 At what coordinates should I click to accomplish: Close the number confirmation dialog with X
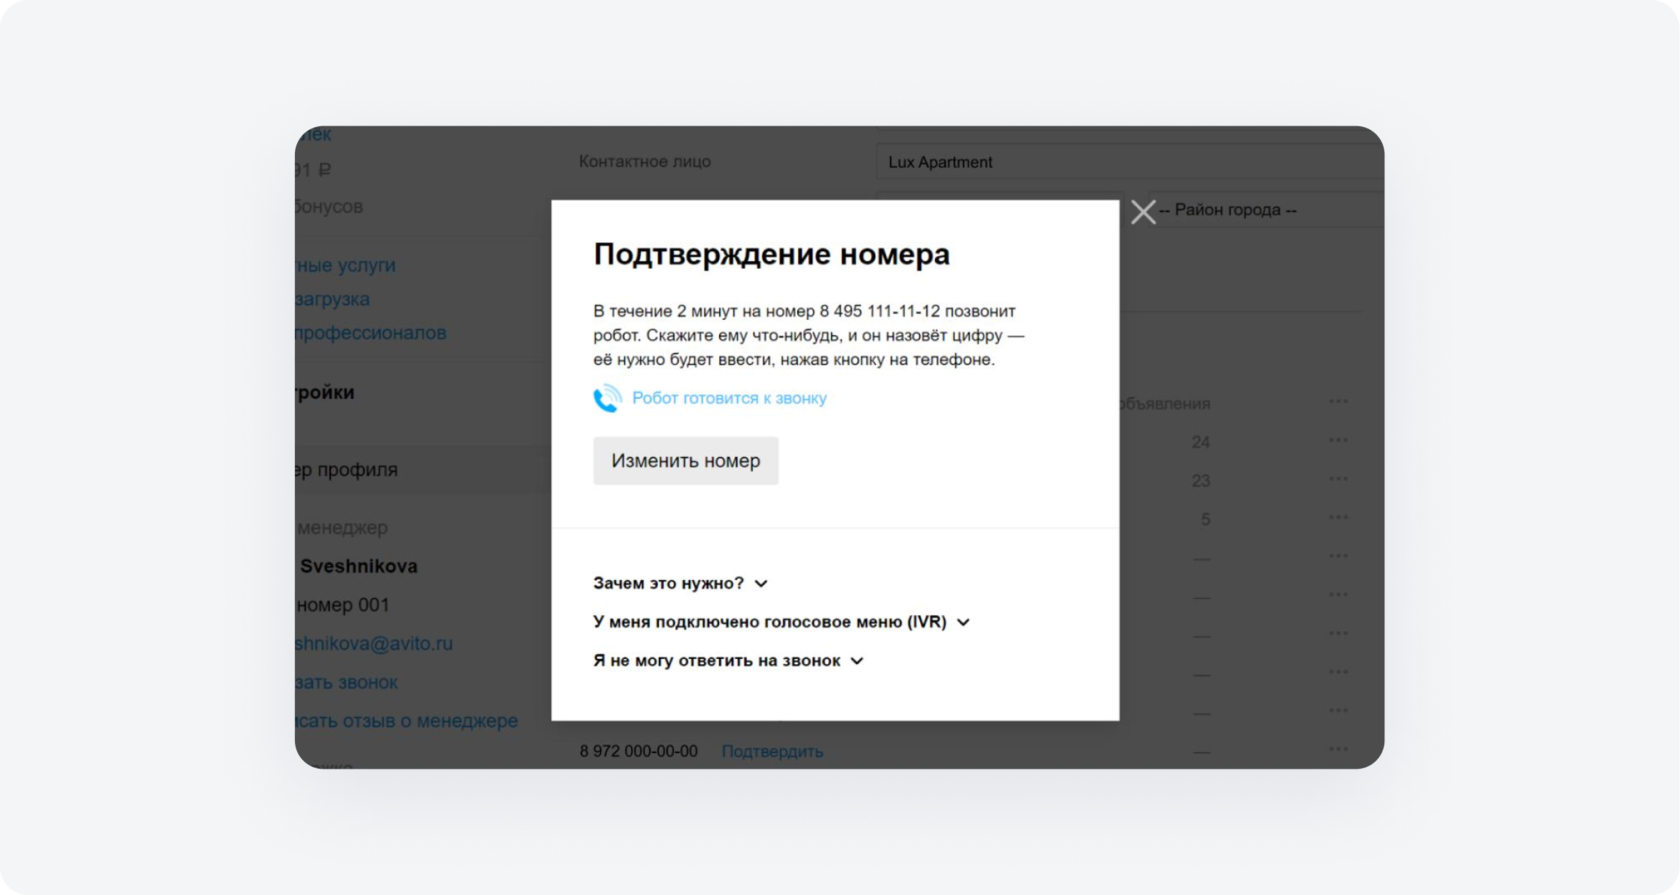(1143, 212)
